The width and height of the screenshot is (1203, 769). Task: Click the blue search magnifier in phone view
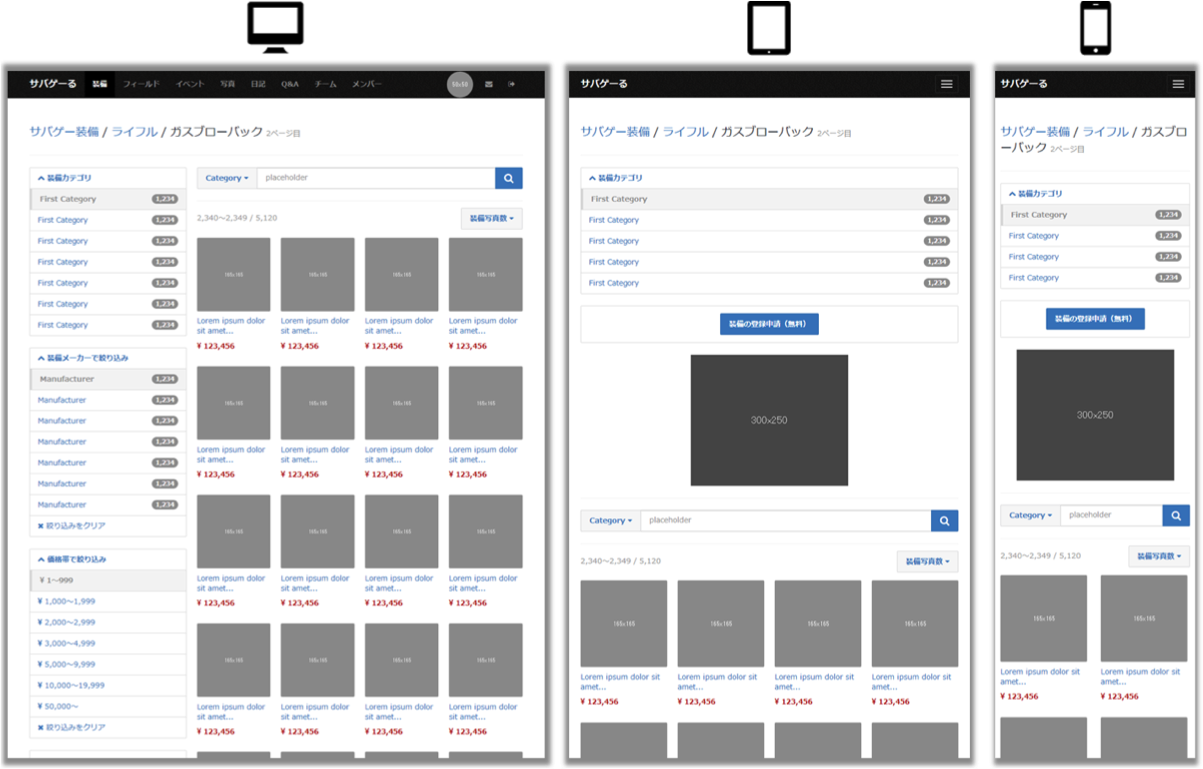1176,515
